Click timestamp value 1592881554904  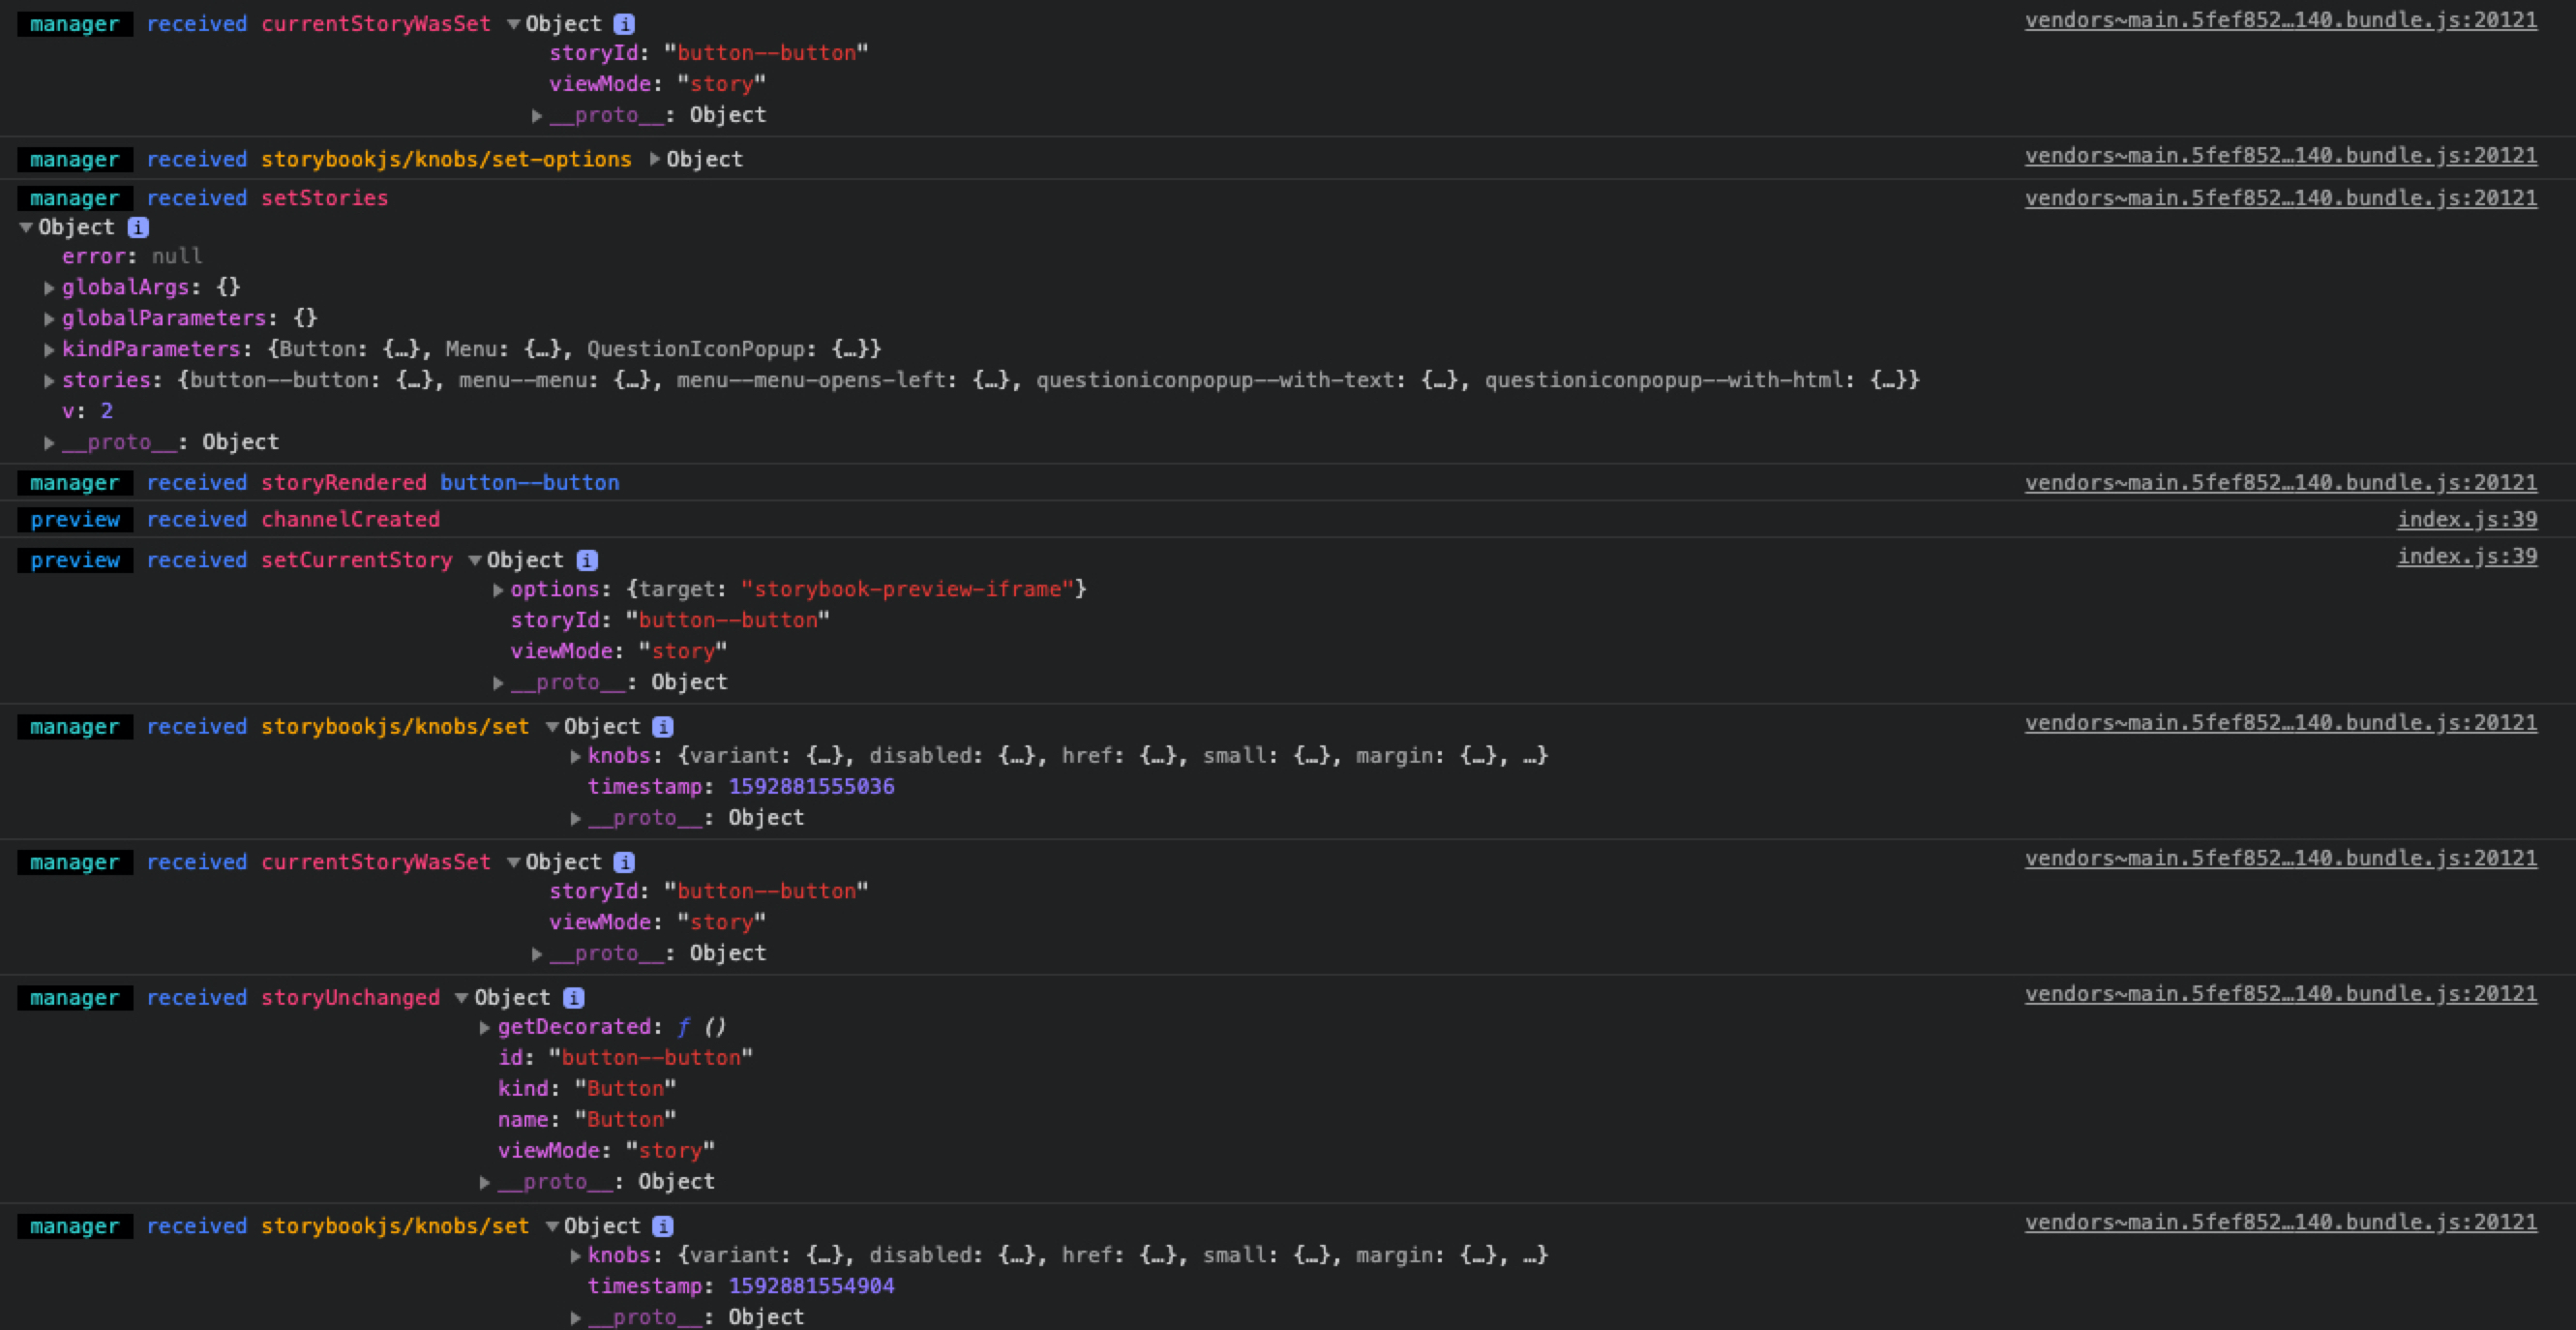coord(811,1285)
